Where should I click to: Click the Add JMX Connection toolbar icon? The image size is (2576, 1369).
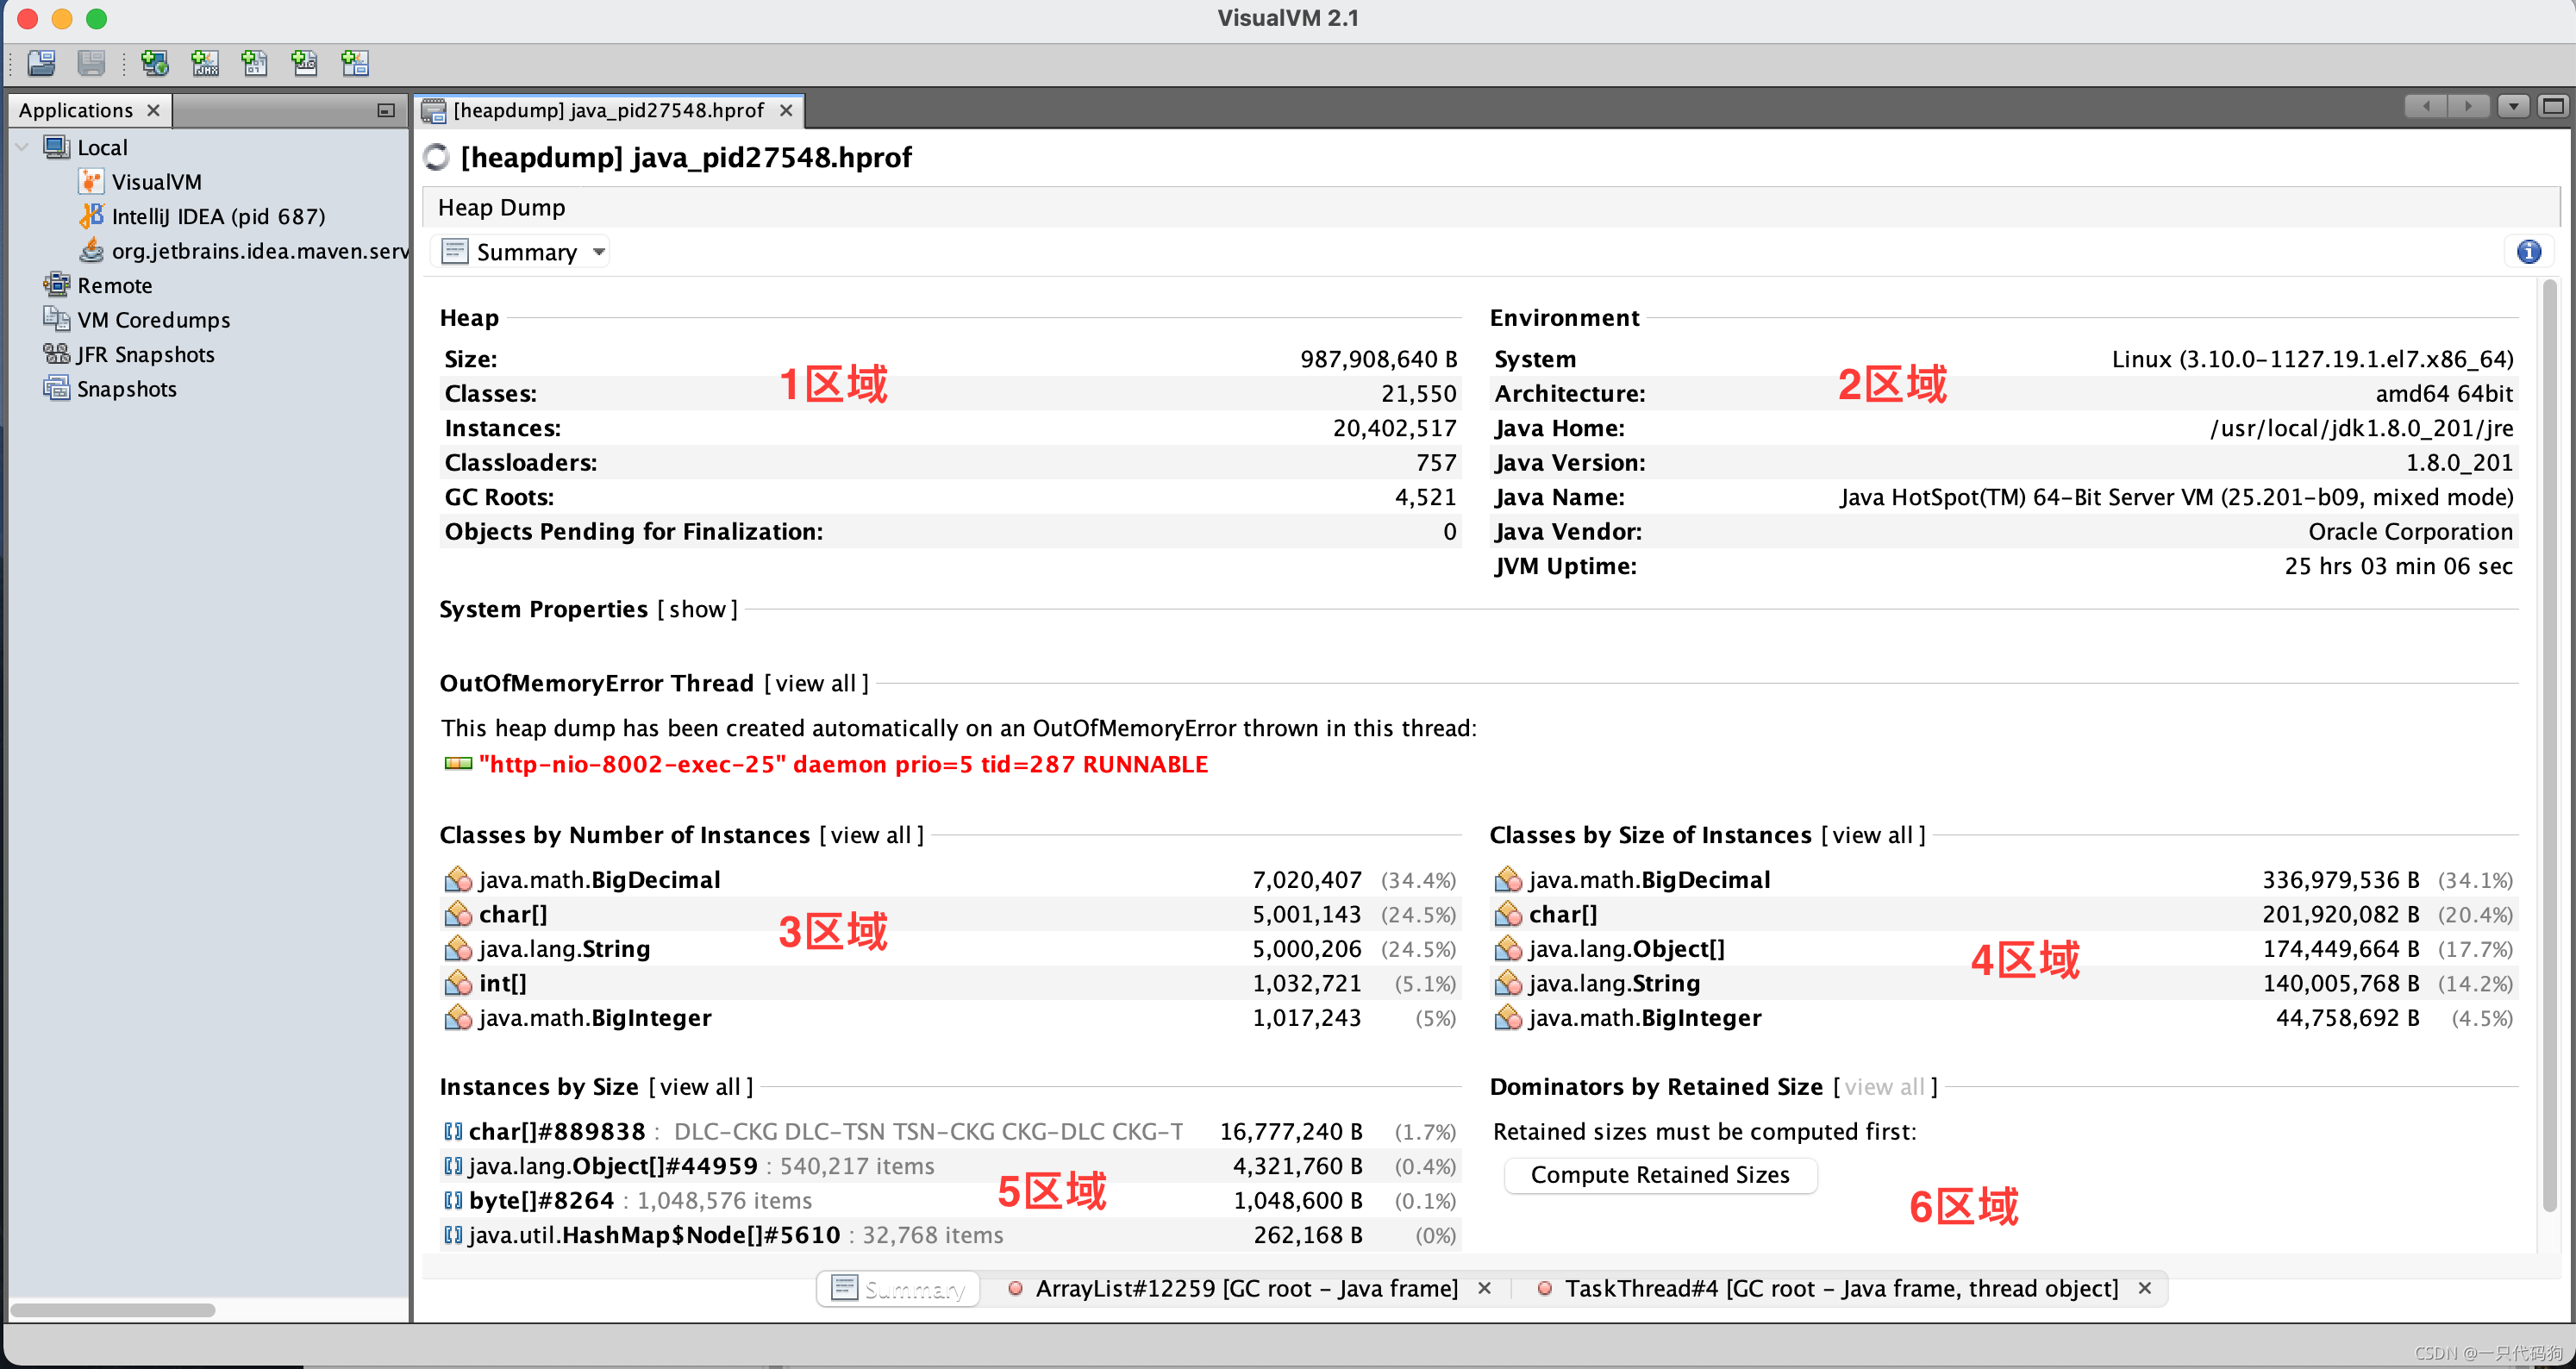(x=205, y=63)
